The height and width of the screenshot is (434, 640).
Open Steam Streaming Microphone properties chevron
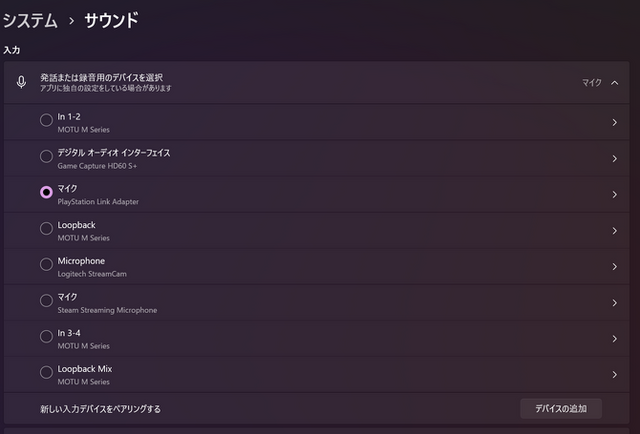pyautogui.click(x=614, y=303)
